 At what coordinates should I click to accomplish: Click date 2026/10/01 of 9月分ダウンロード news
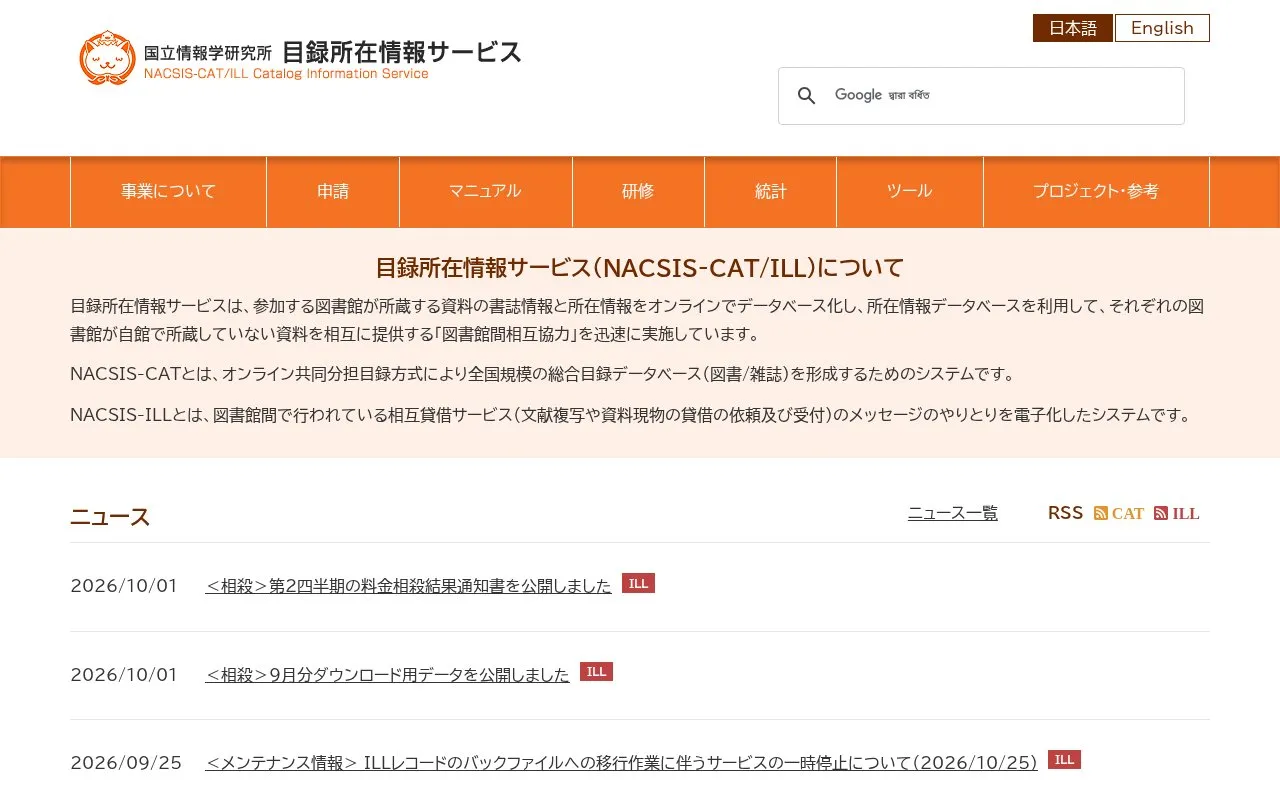124,675
